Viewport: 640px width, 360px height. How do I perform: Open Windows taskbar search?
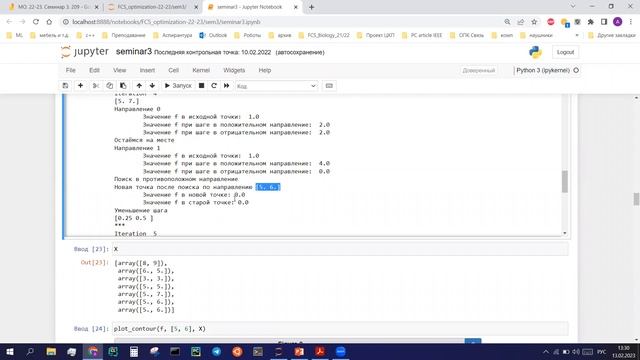(x=30, y=351)
